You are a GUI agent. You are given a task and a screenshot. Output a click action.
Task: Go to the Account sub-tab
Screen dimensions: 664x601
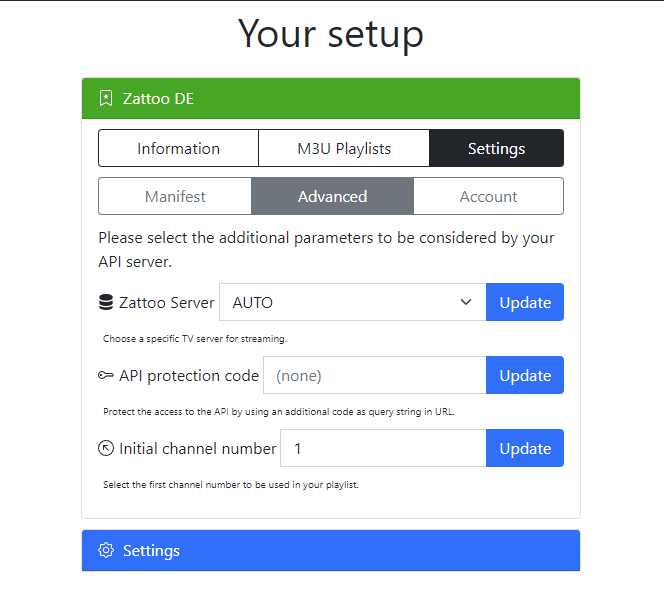point(488,196)
